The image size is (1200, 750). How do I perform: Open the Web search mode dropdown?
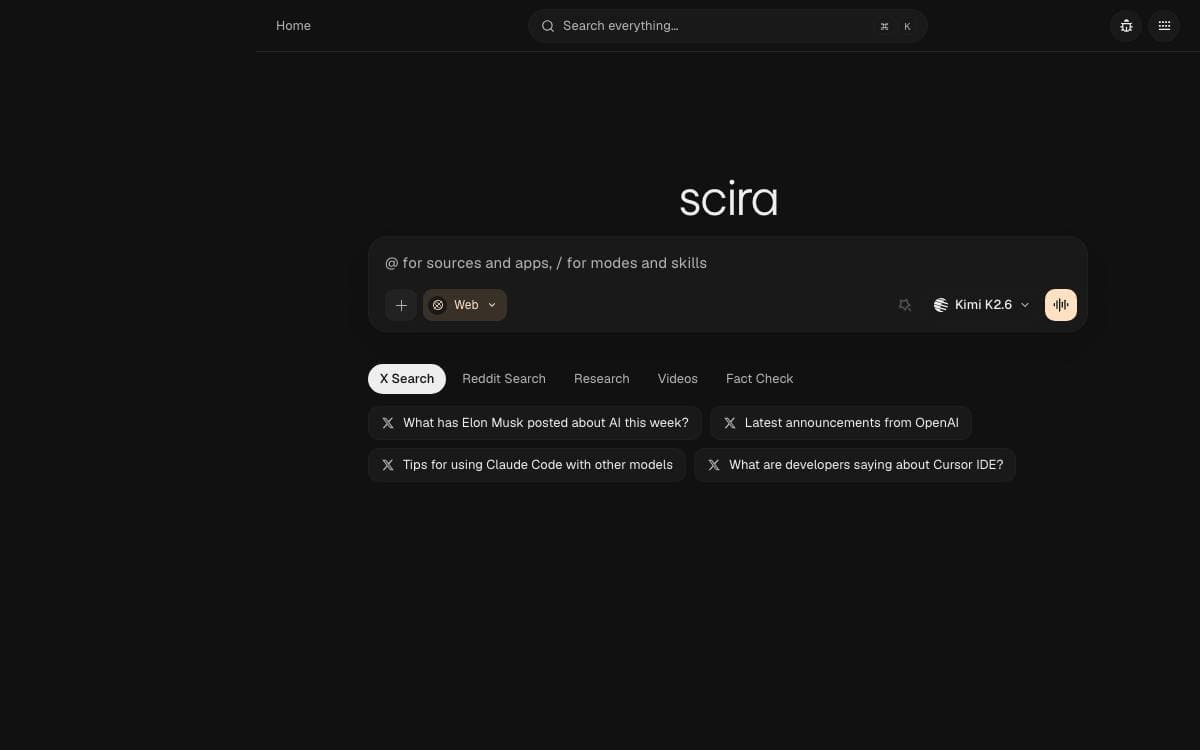pyautogui.click(x=465, y=305)
